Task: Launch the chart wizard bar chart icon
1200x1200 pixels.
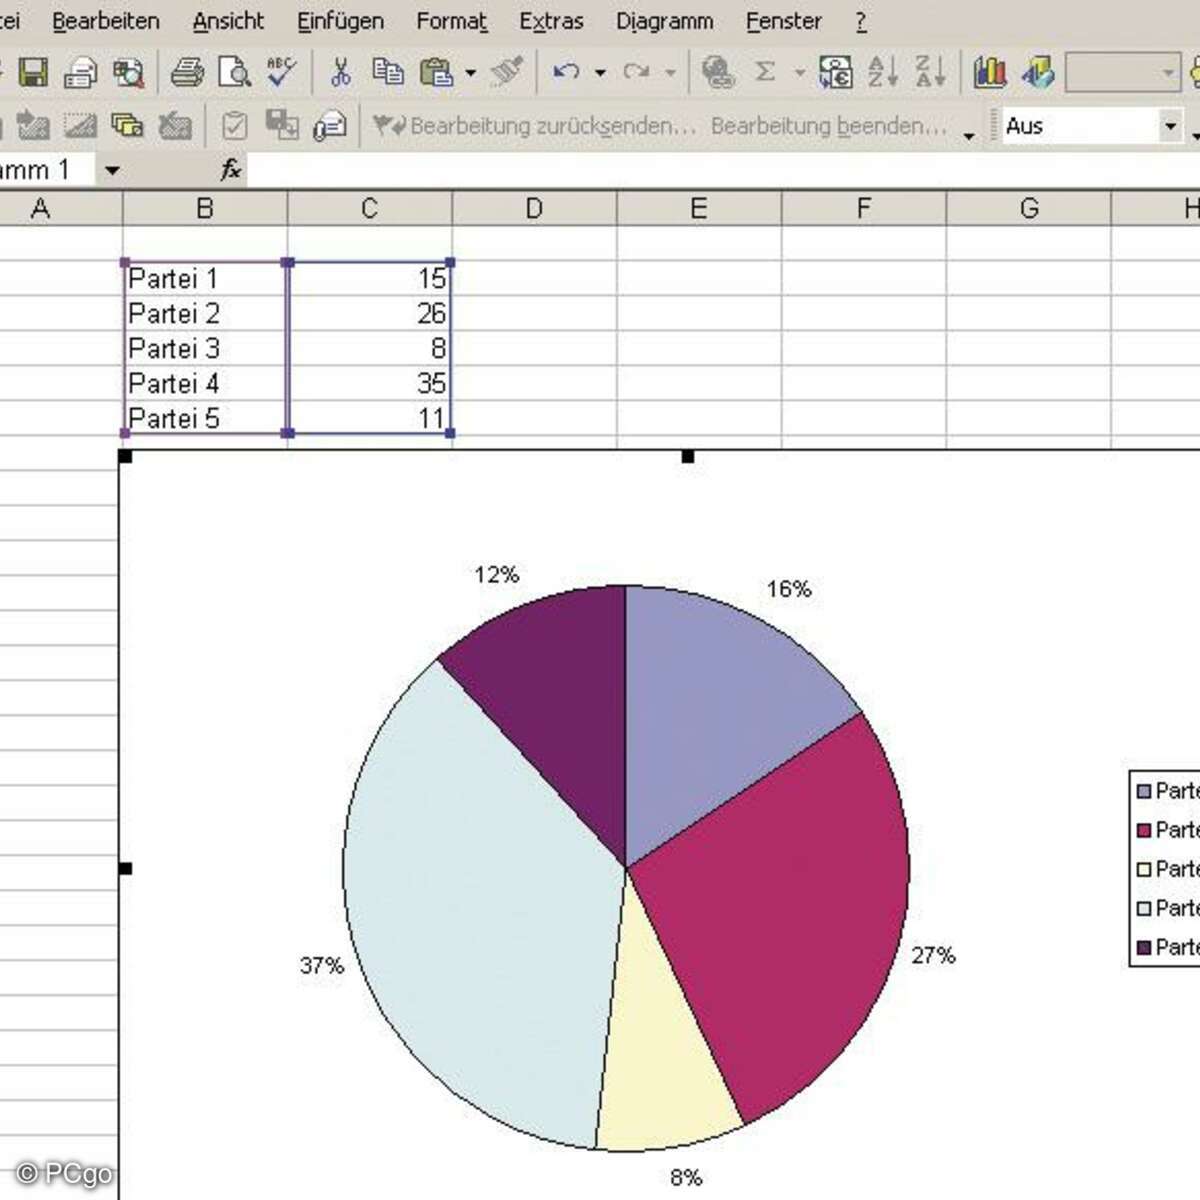Action: click(990, 72)
